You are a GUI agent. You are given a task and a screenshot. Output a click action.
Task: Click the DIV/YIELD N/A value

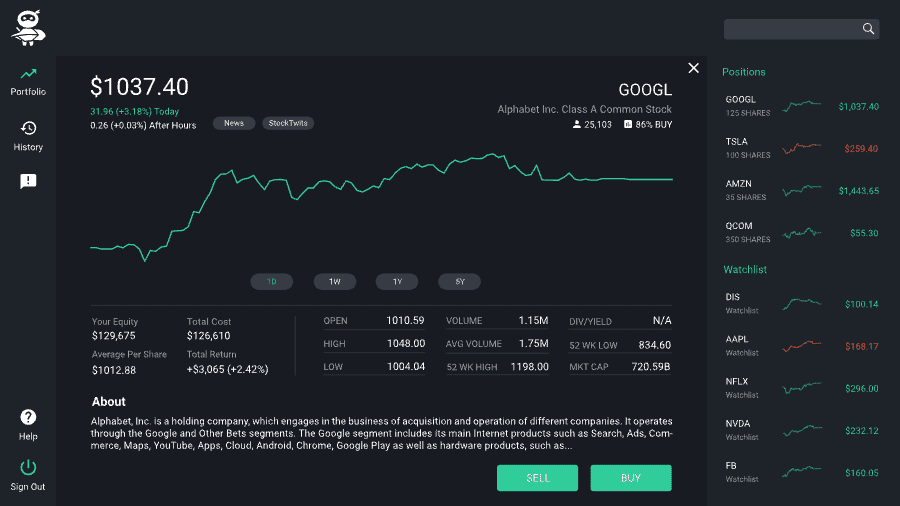(x=662, y=320)
